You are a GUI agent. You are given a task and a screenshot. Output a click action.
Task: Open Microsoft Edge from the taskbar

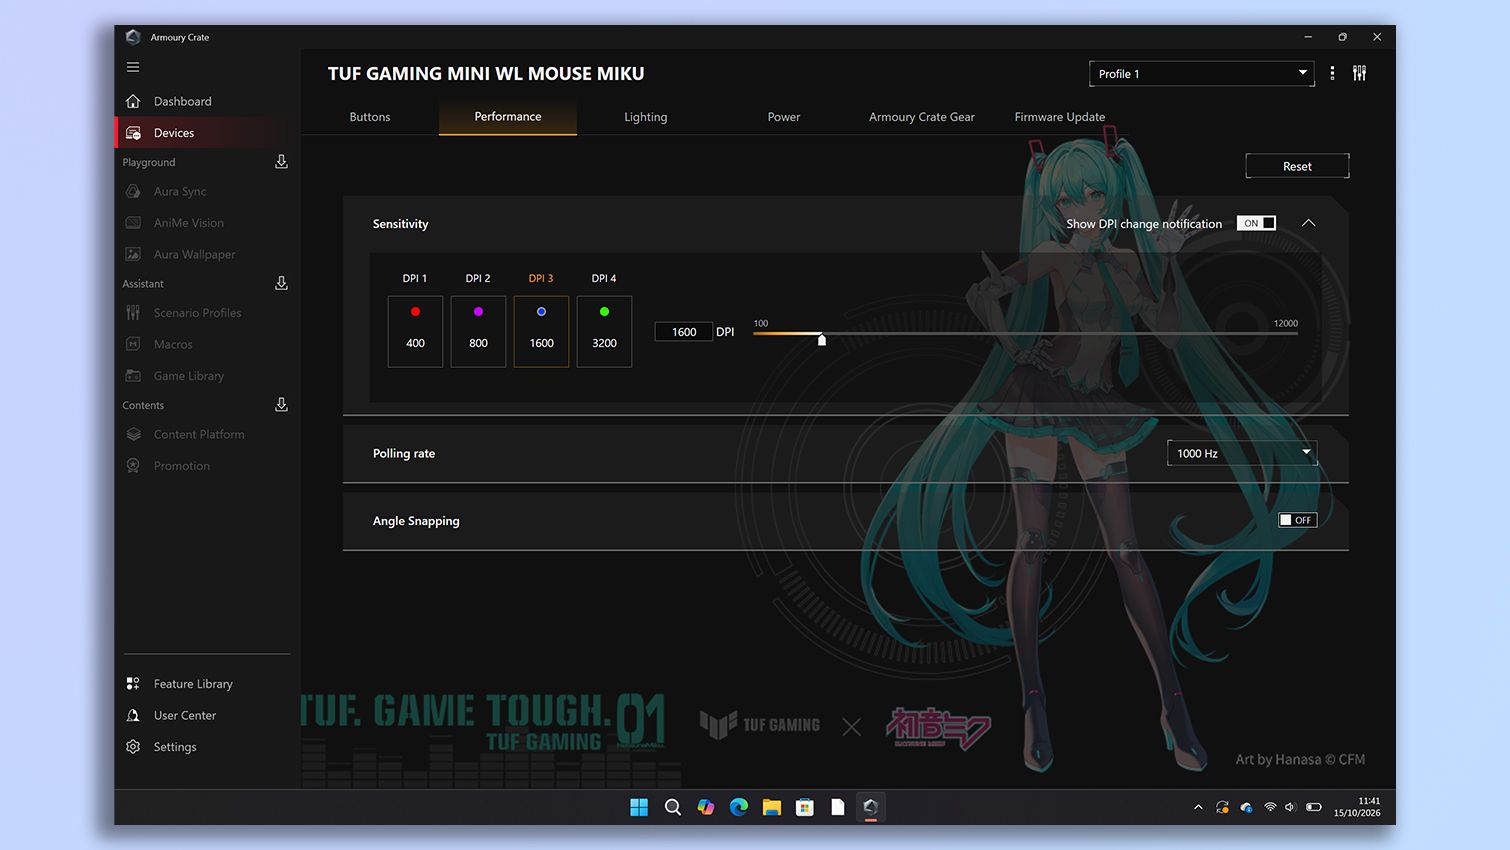point(739,807)
